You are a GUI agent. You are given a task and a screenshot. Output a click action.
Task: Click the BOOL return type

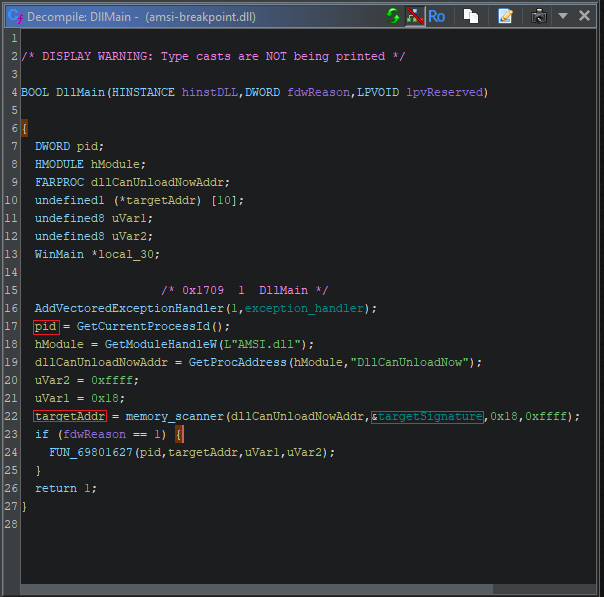tap(35, 92)
